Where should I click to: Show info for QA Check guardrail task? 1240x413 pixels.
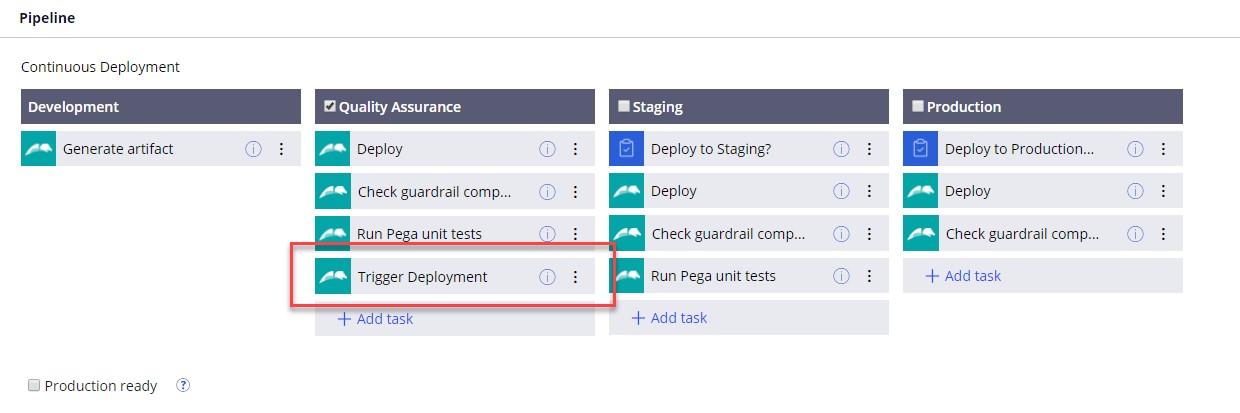[547, 192]
